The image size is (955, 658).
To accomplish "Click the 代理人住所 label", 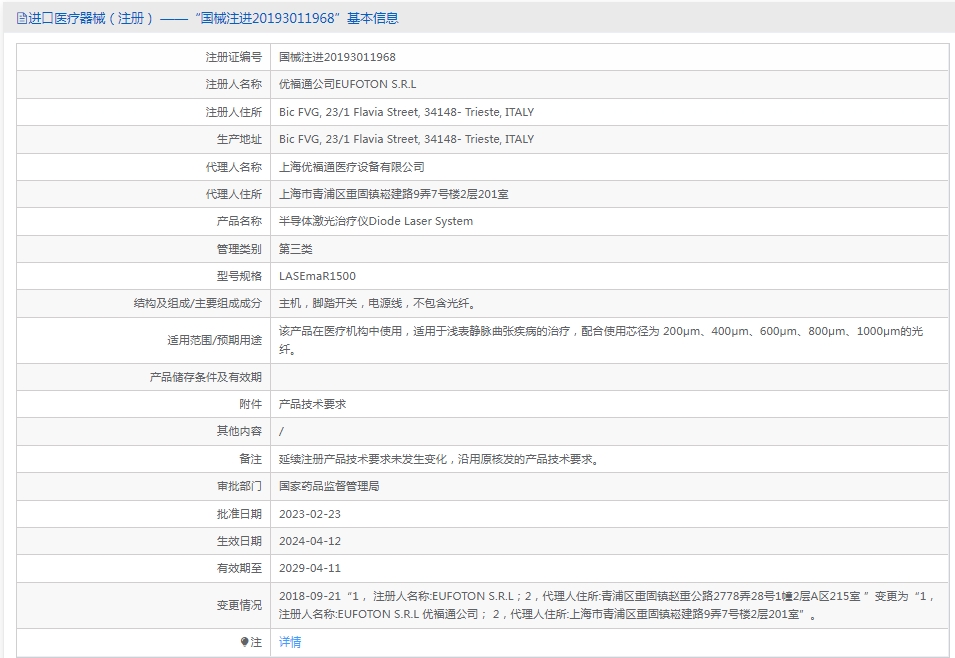I will tap(233, 194).
